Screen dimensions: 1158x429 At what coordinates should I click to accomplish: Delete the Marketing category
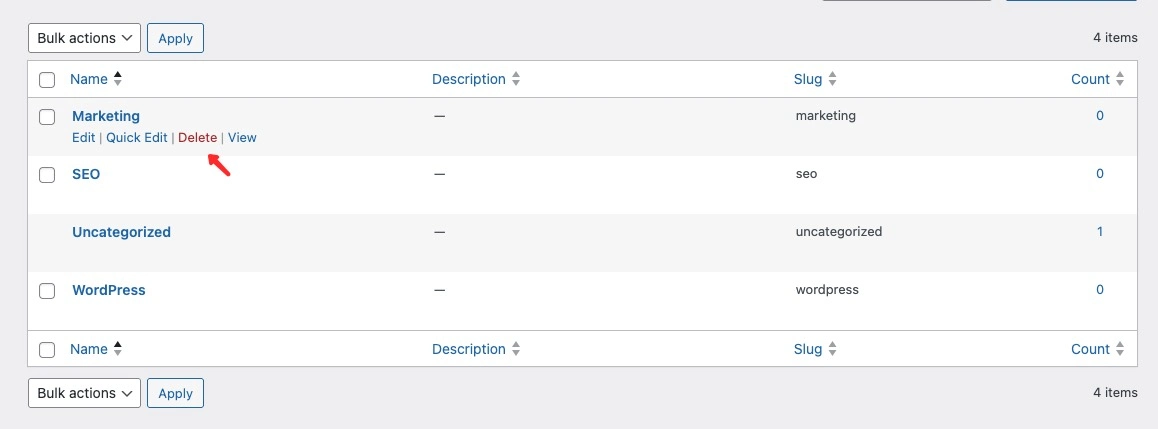coord(198,137)
